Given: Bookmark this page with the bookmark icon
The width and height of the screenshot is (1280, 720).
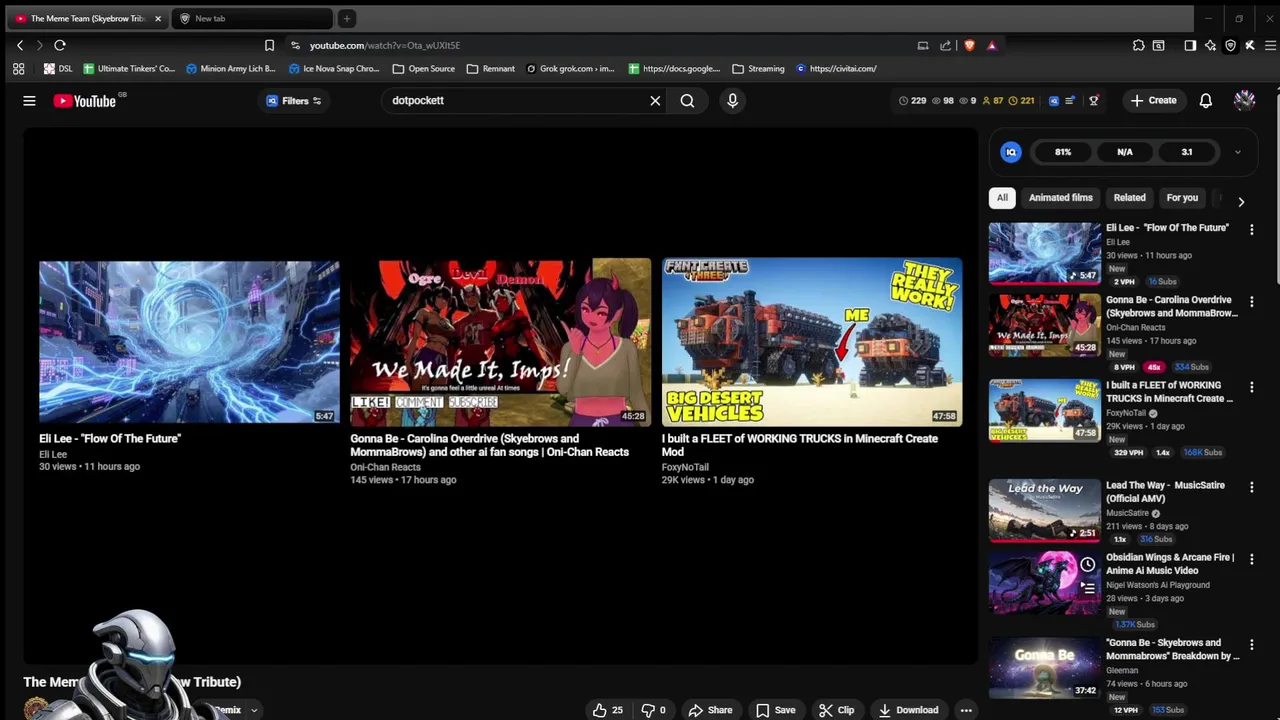Looking at the screenshot, I should coord(269,45).
